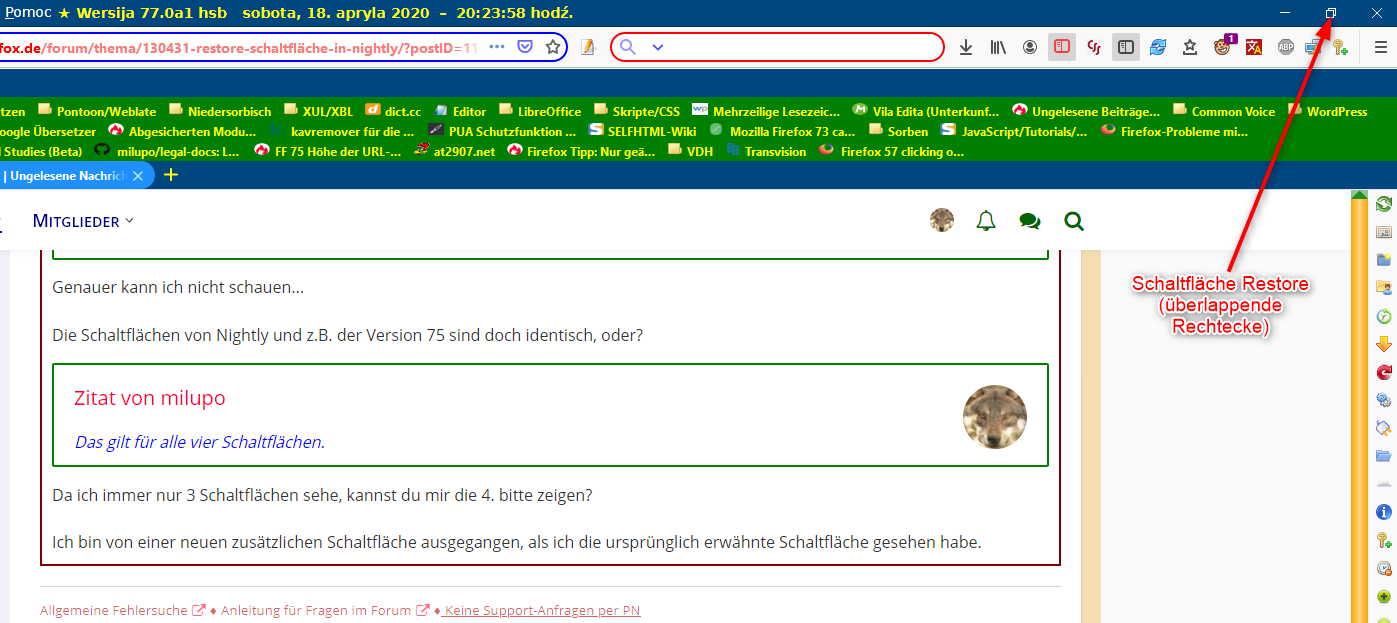Click the forum URL address field
This screenshot has width=1397, height=623.
(x=240, y=47)
